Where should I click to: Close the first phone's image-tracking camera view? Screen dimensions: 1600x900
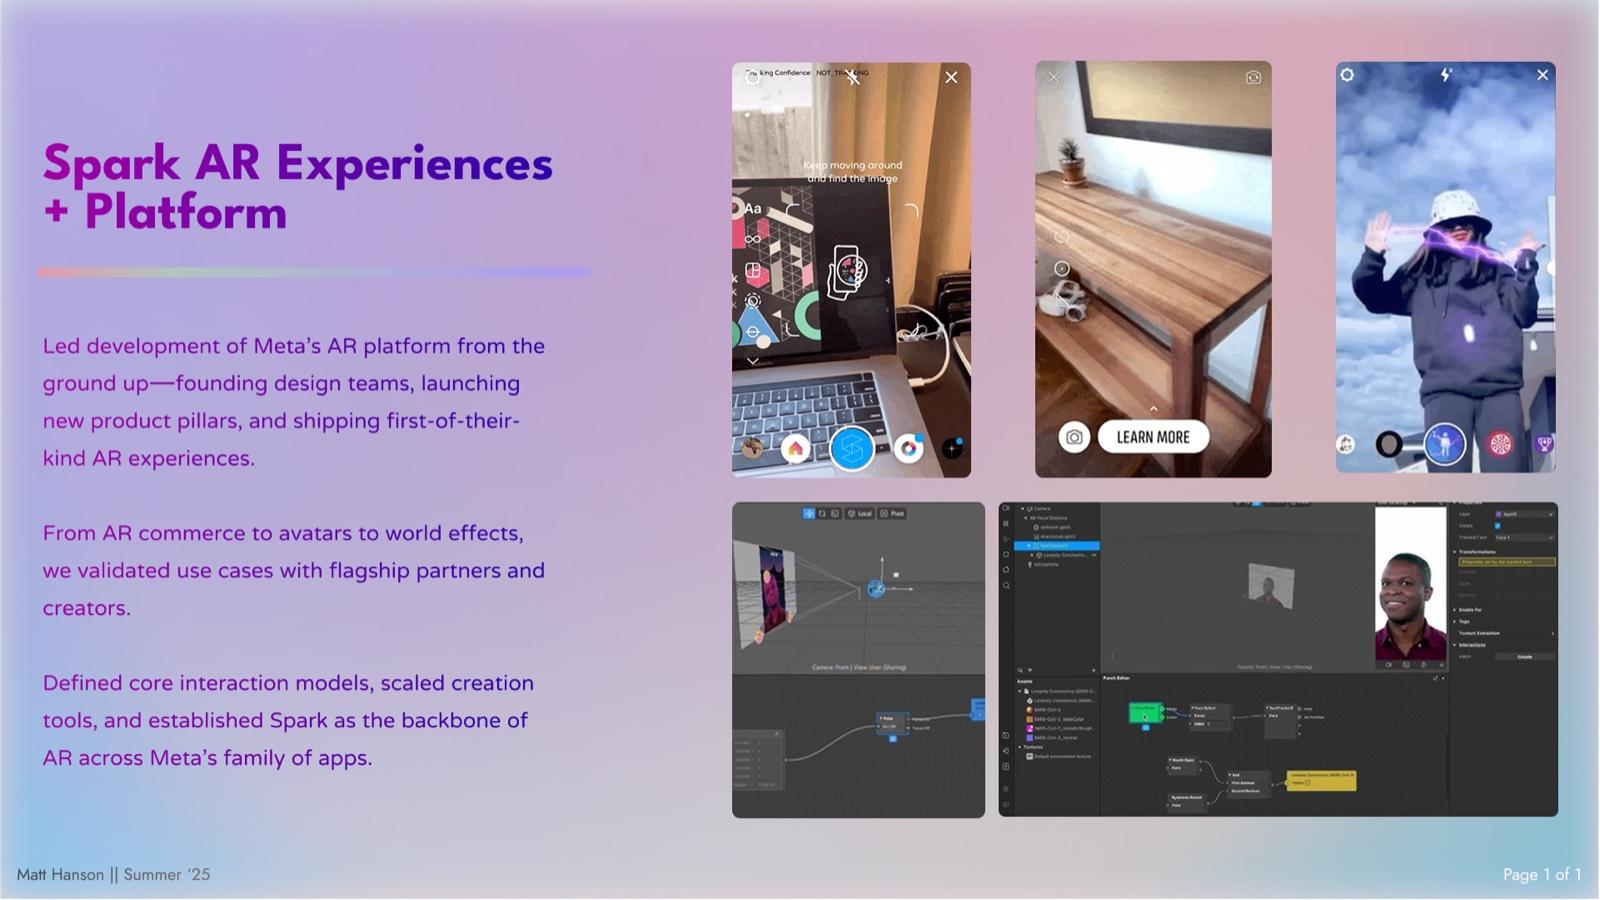click(951, 77)
